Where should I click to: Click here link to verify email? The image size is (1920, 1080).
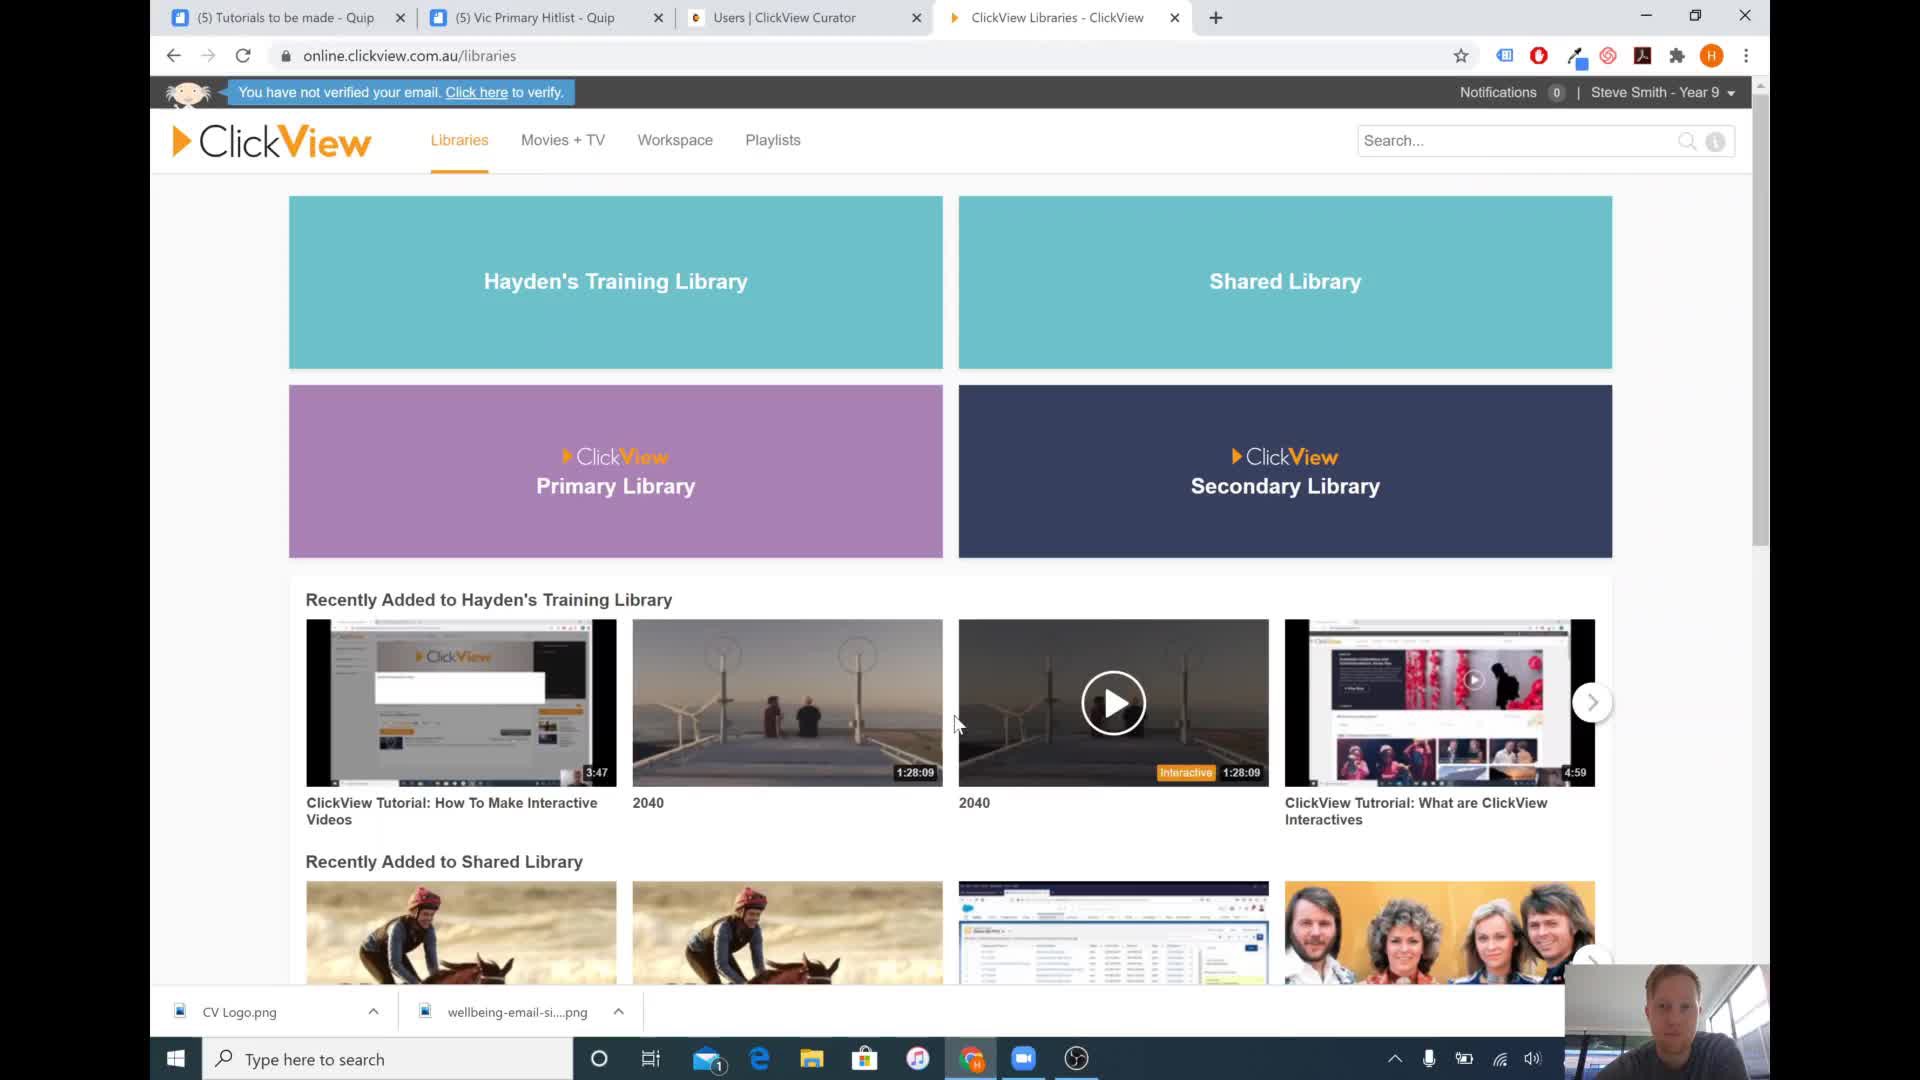tap(476, 93)
